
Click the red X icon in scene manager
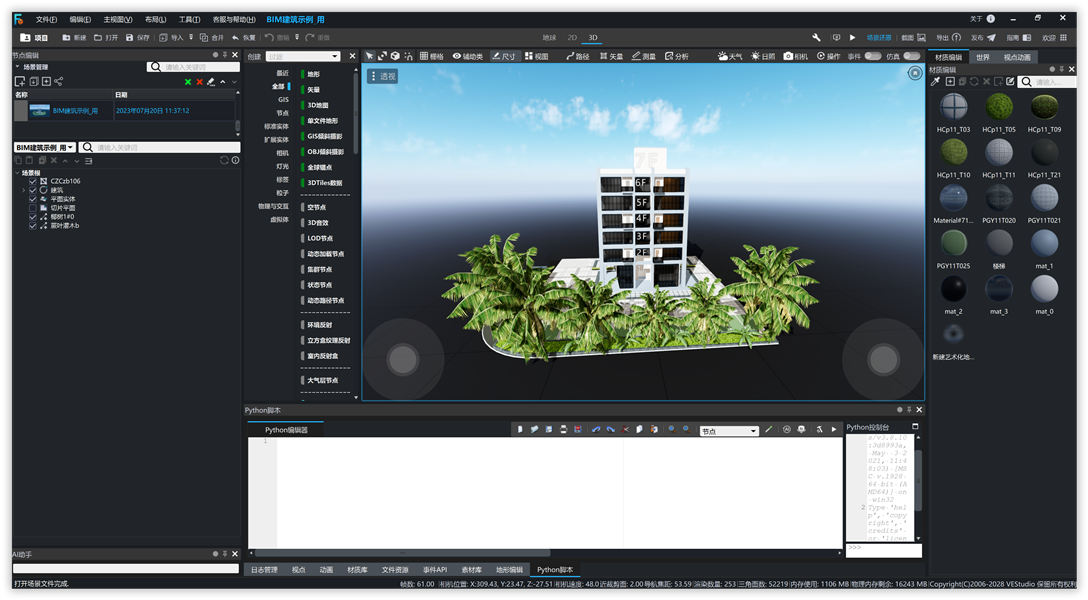[199, 82]
